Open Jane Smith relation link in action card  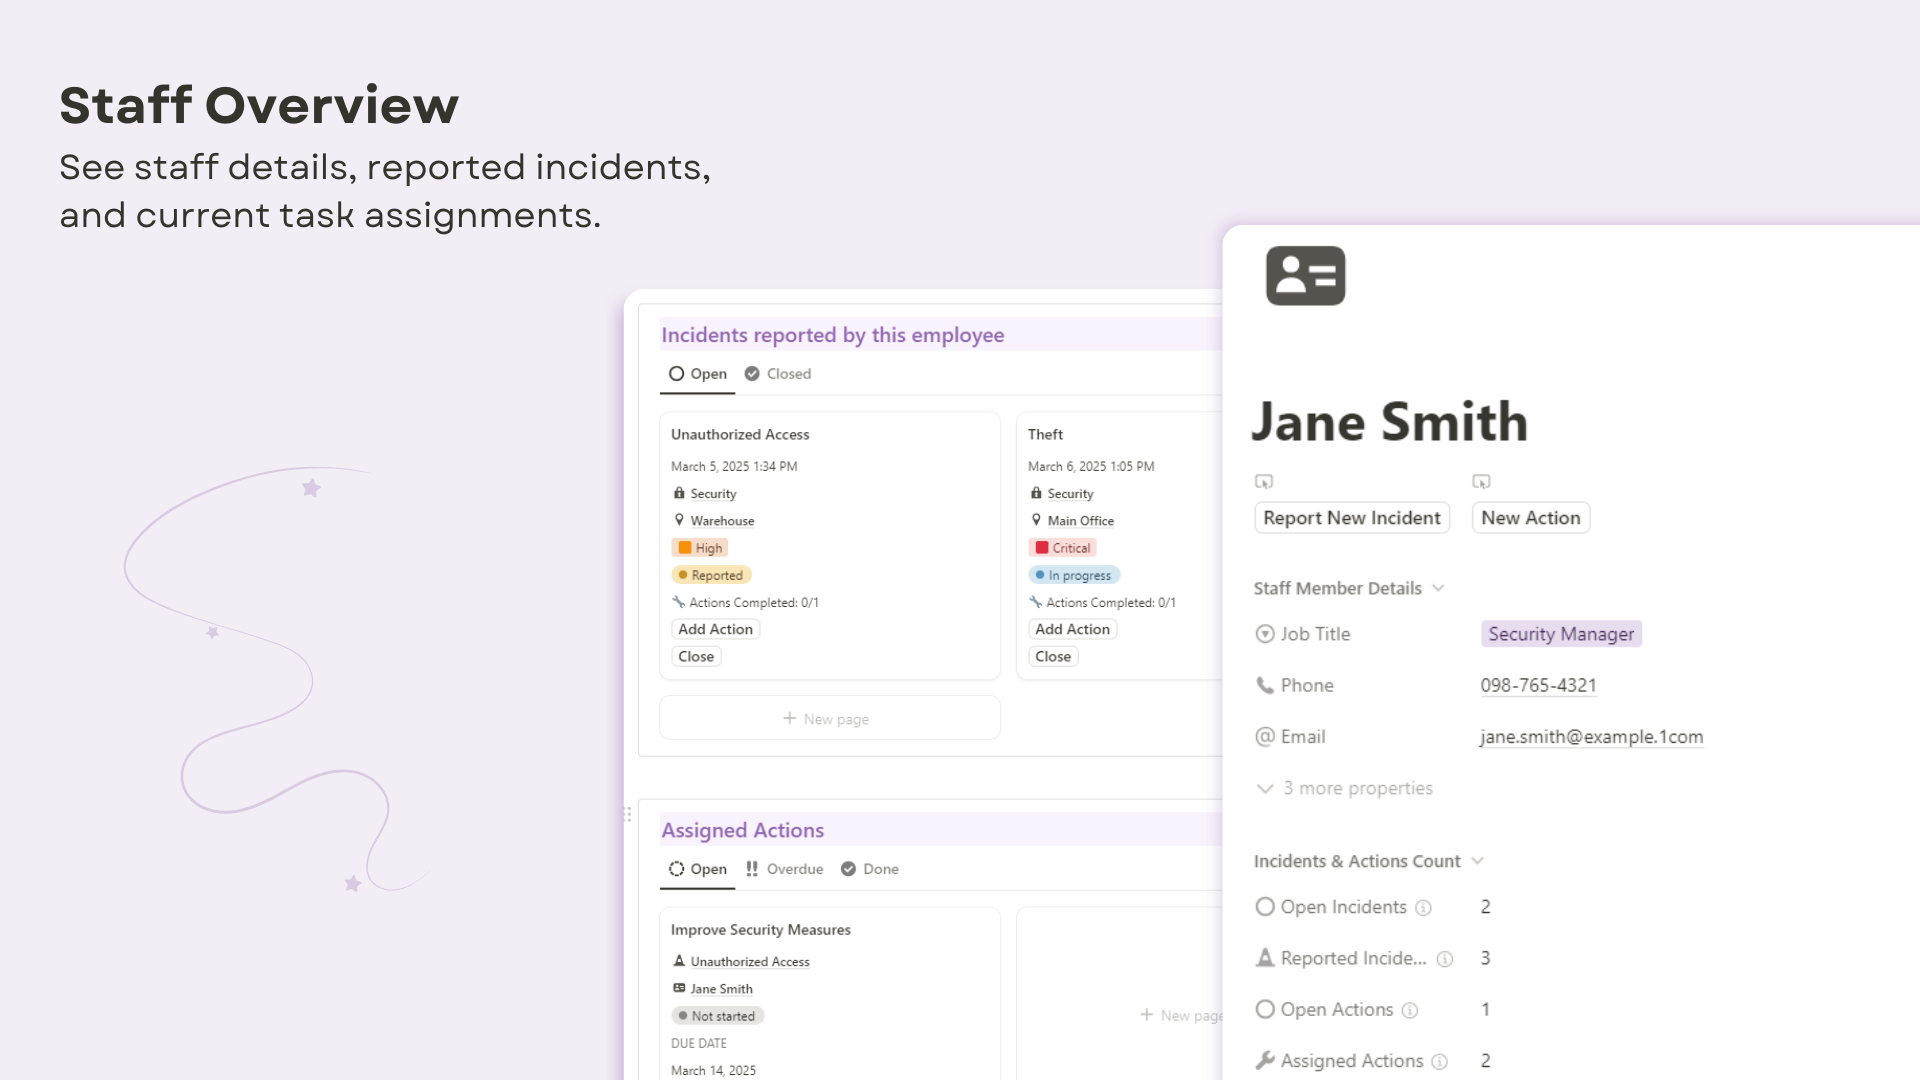[x=721, y=988]
